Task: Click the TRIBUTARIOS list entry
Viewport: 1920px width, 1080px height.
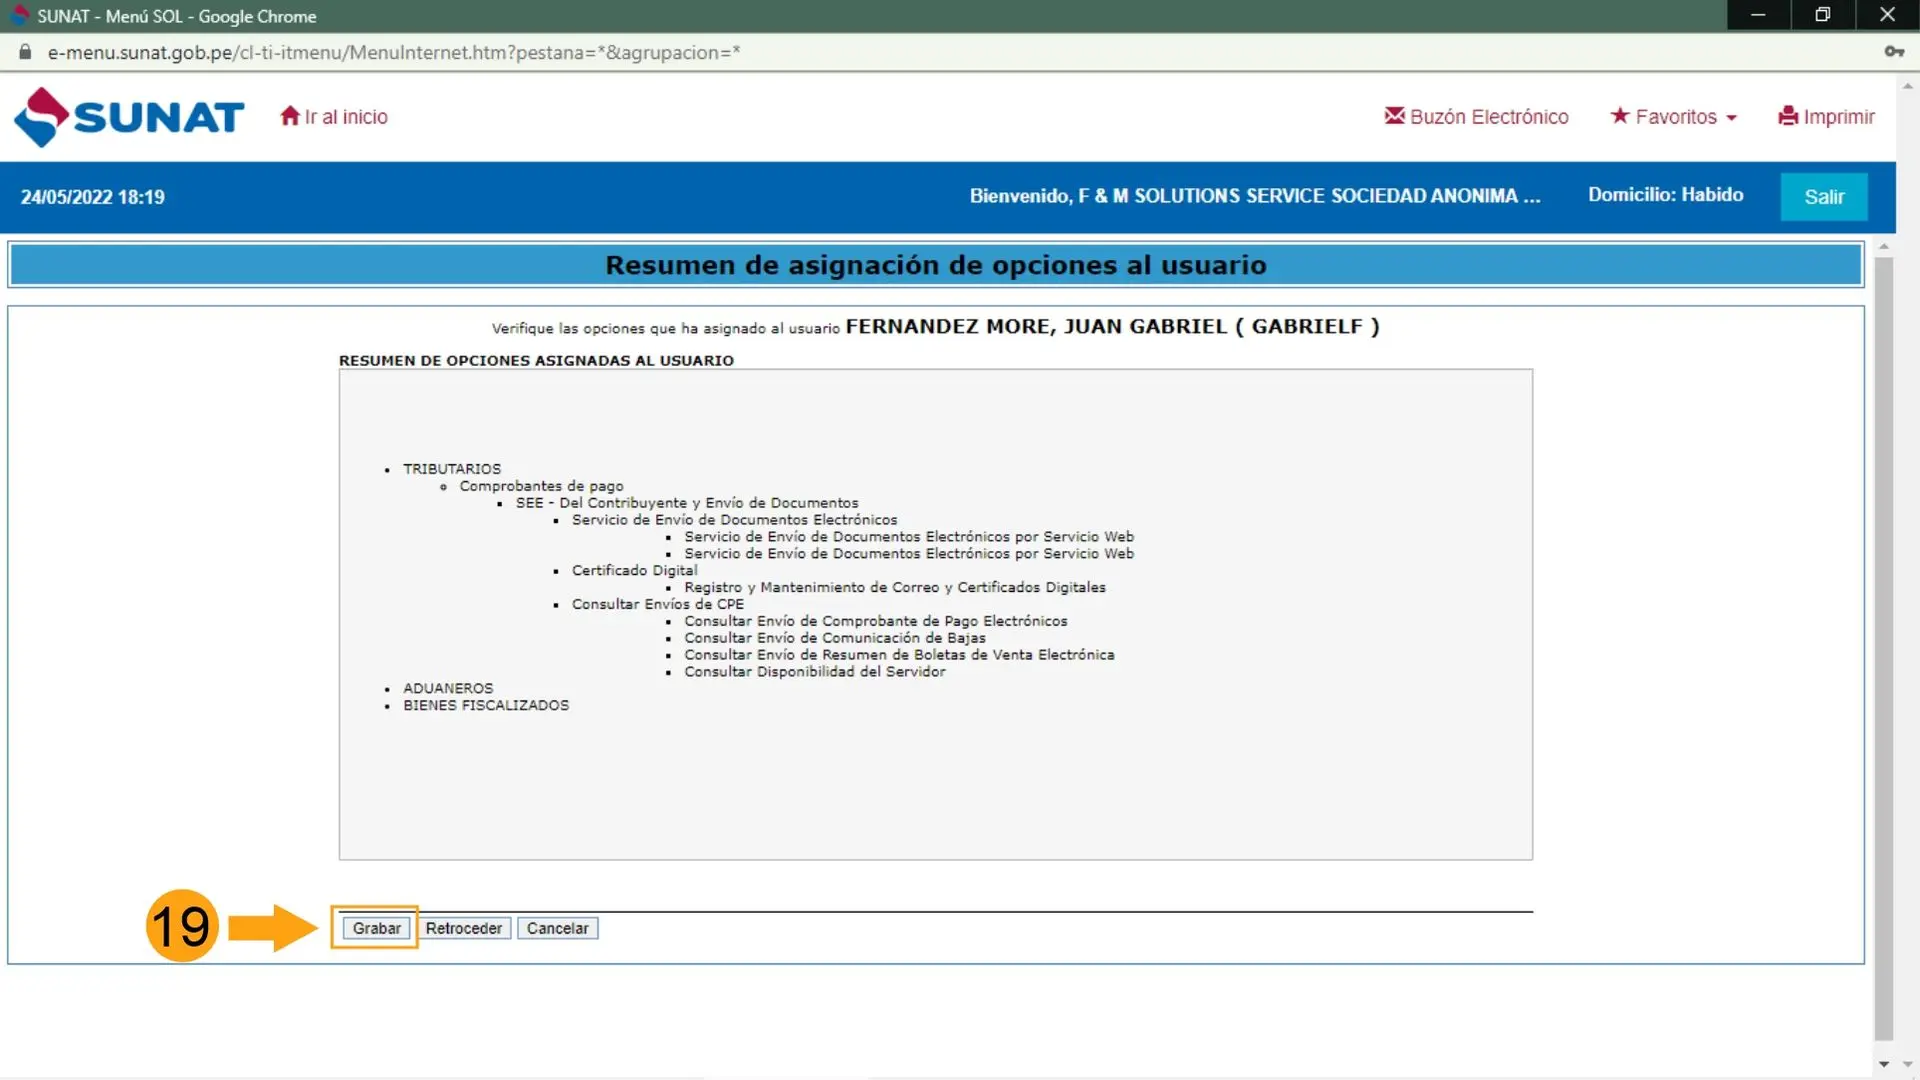Action: coord(452,469)
